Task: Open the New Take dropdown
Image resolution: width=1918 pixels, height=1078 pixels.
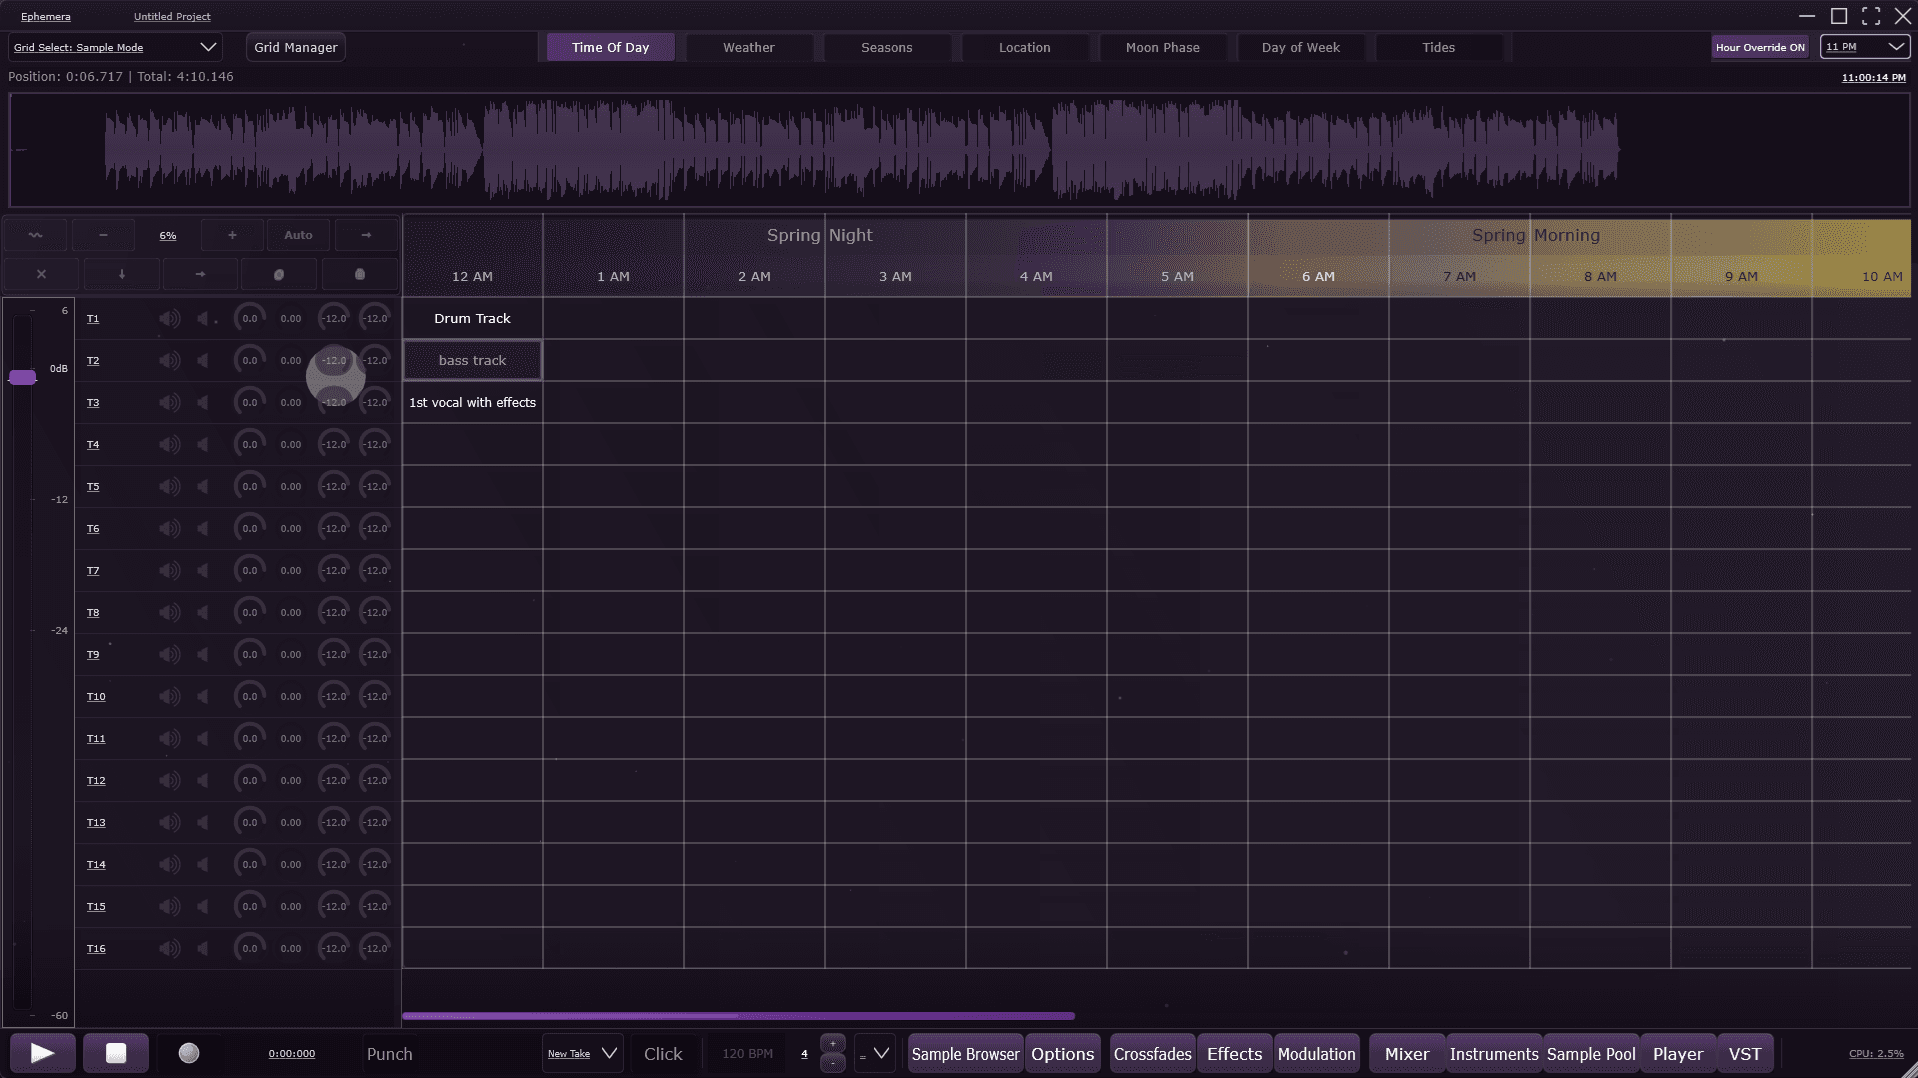Action: tap(582, 1054)
